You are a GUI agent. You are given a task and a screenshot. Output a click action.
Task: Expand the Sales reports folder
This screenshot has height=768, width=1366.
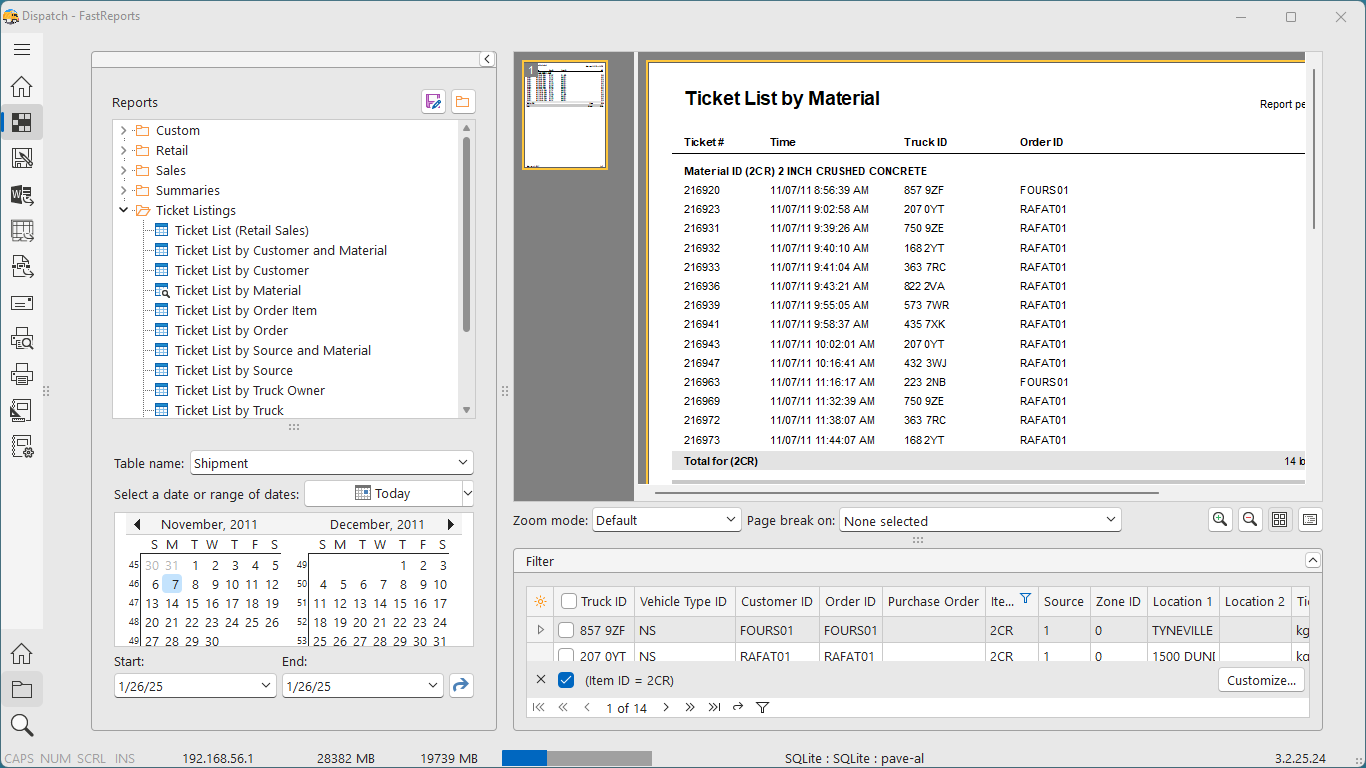coord(124,170)
